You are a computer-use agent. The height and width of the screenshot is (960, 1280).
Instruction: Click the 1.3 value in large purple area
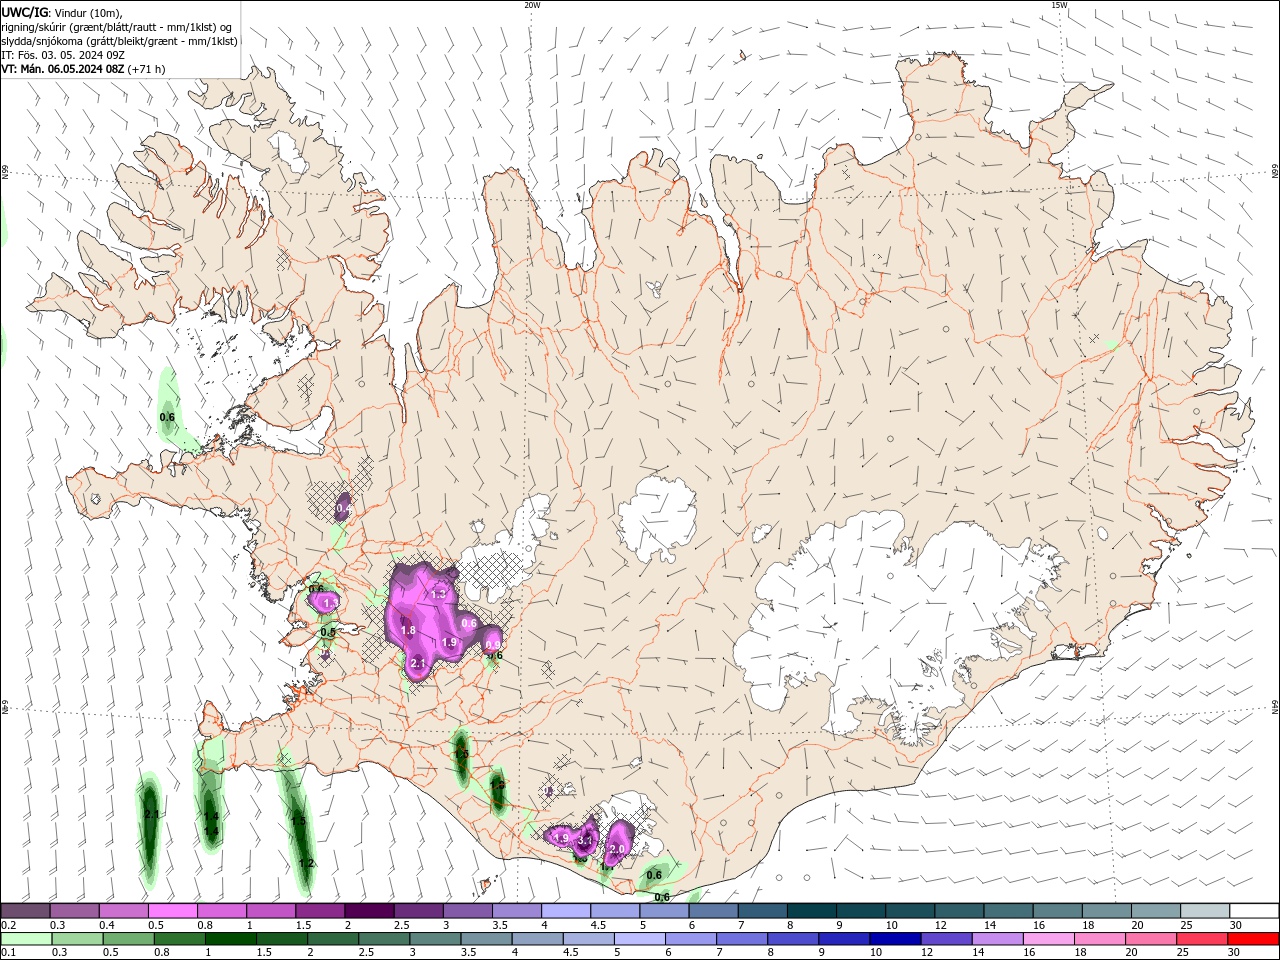pyautogui.click(x=438, y=594)
